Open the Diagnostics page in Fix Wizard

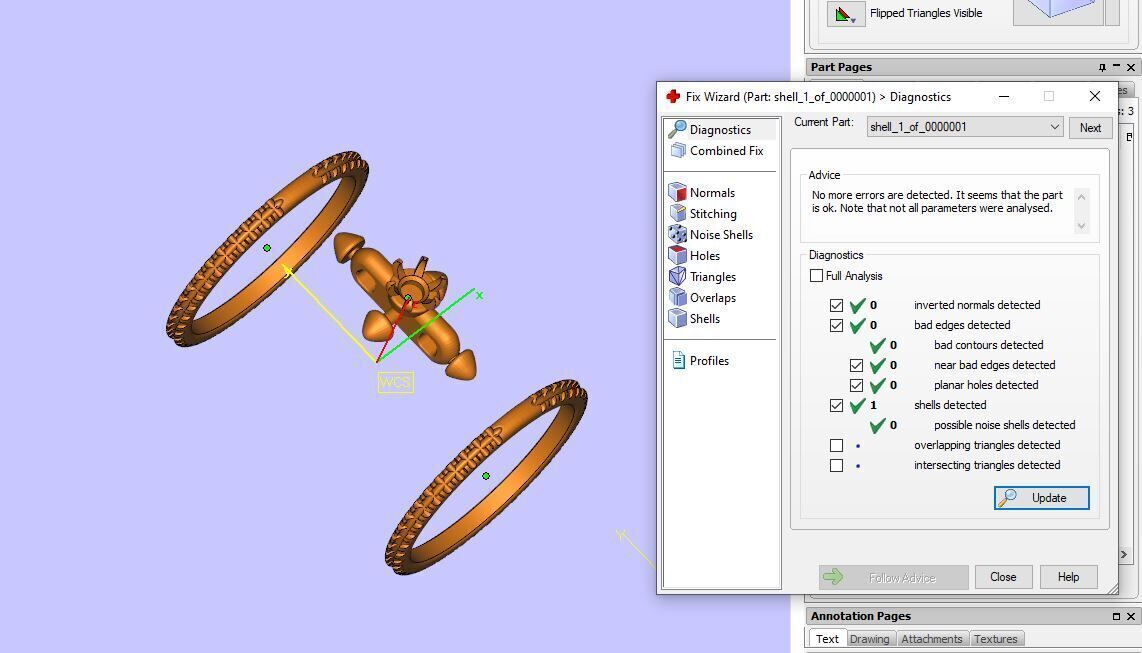[x=720, y=130]
